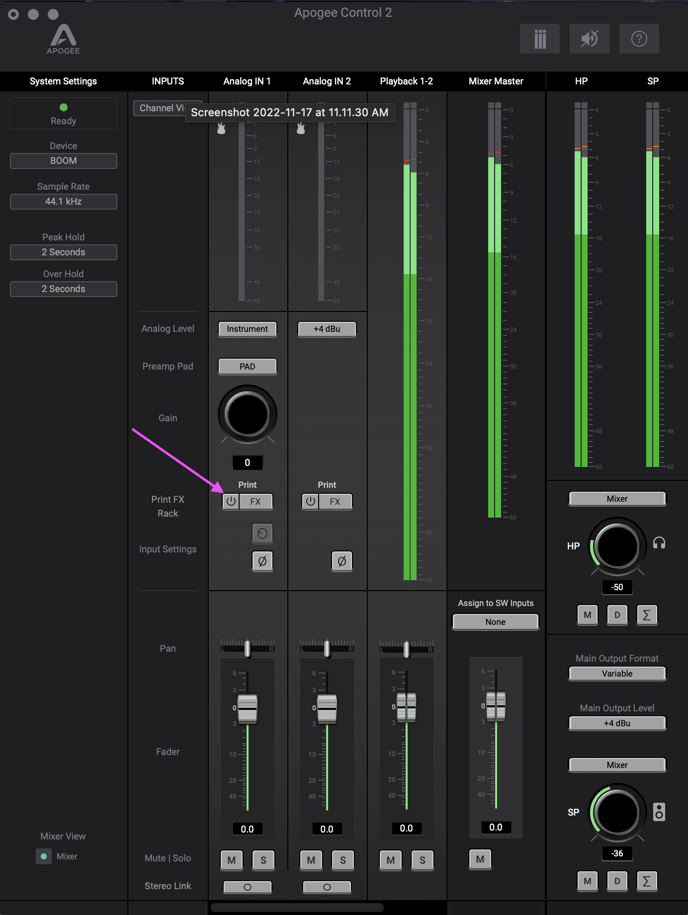Mute Analog IN 1 channel
This screenshot has height=915, width=688.
(232, 860)
